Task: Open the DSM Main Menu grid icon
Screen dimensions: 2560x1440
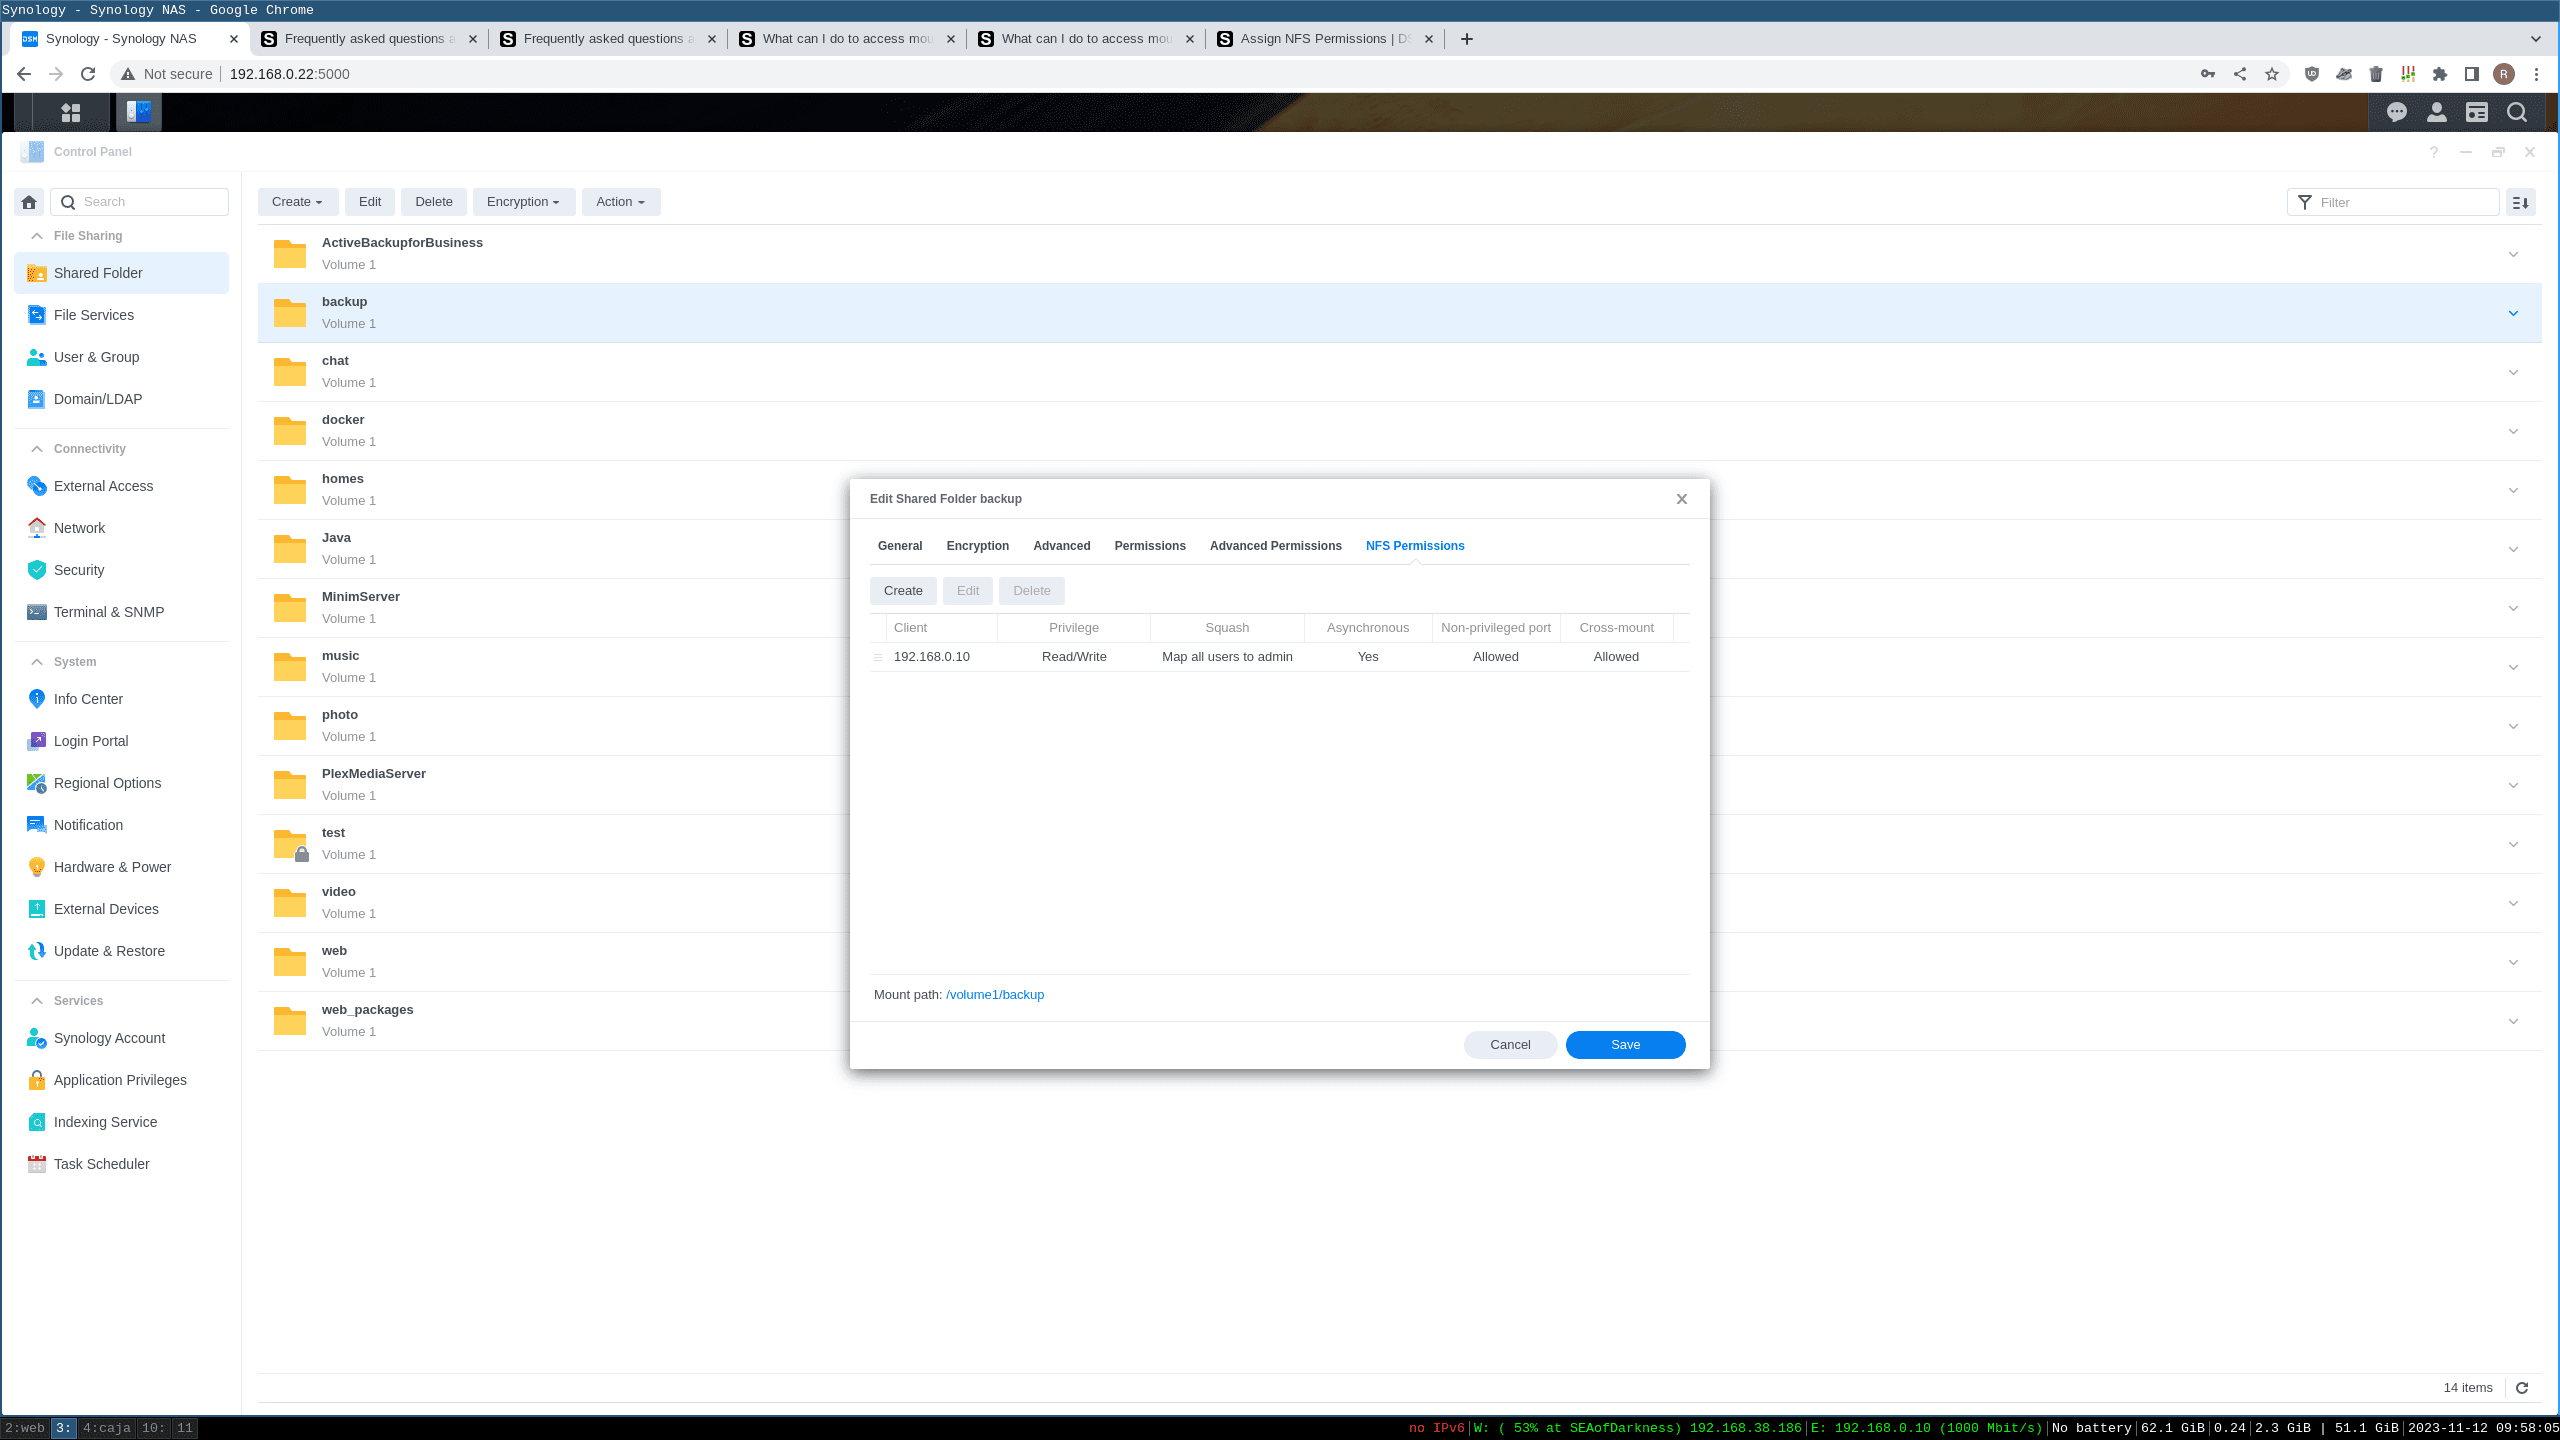Action: coord(70,112)
